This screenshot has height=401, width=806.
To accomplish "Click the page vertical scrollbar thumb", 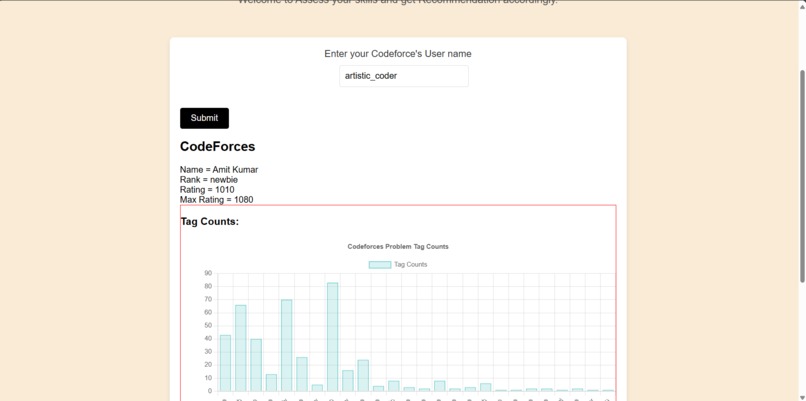I will [x=802, y=175].
